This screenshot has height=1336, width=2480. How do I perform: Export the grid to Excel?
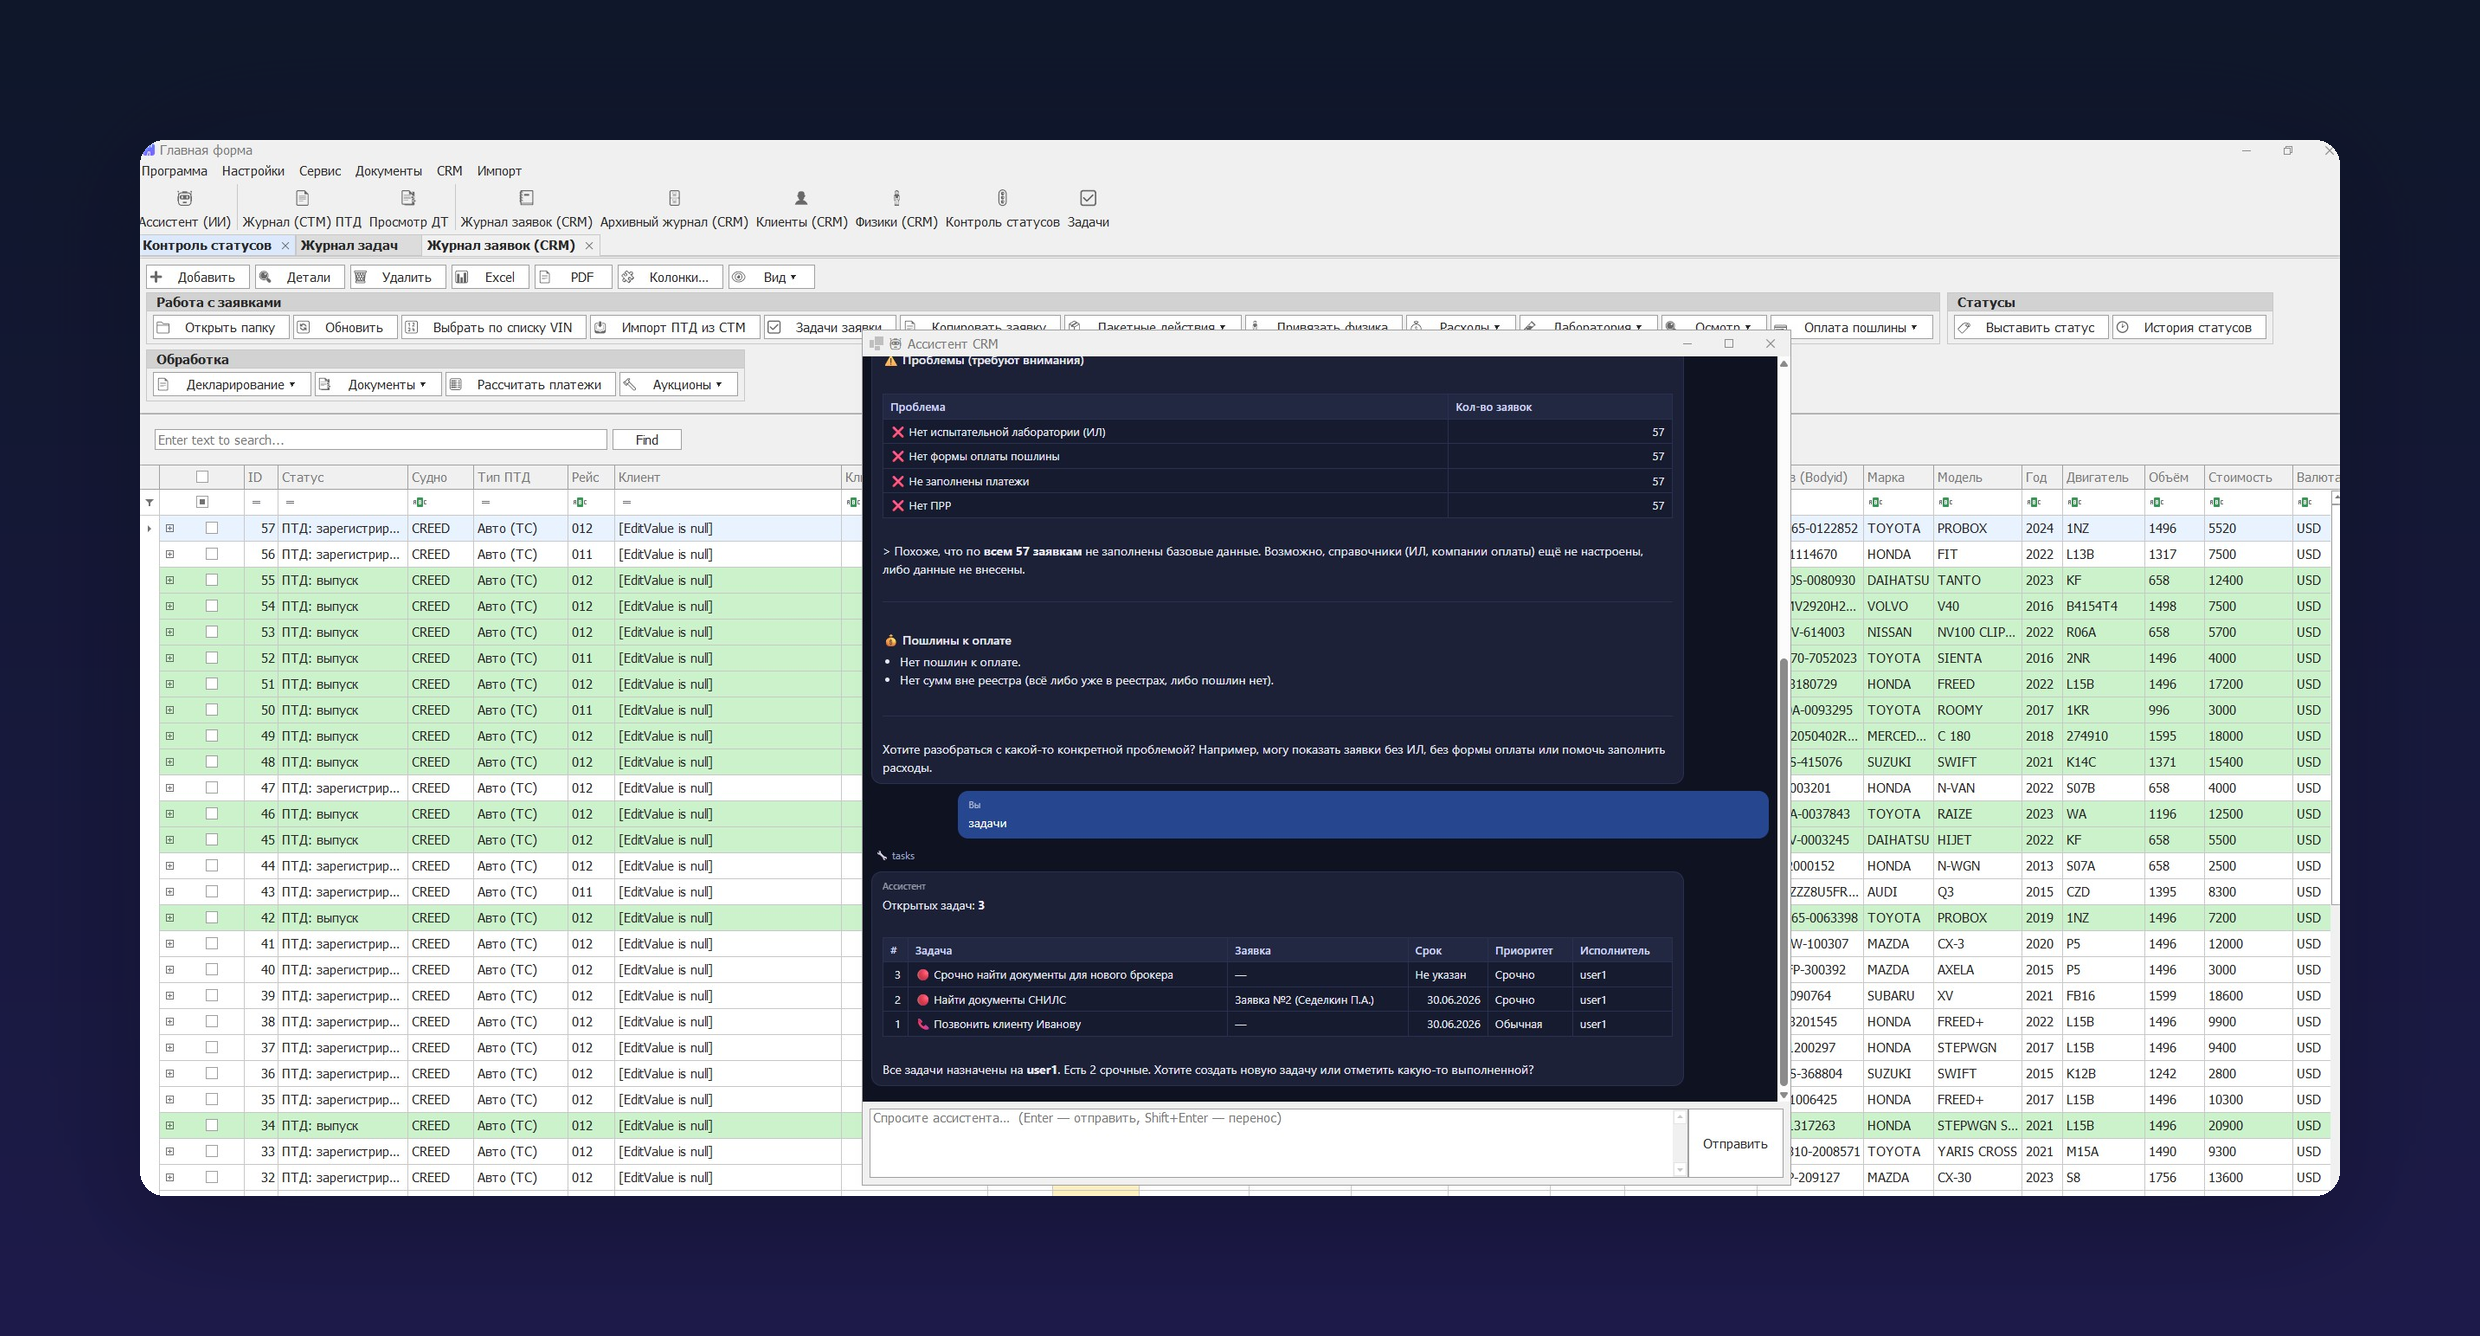click(x=489, y=277)
